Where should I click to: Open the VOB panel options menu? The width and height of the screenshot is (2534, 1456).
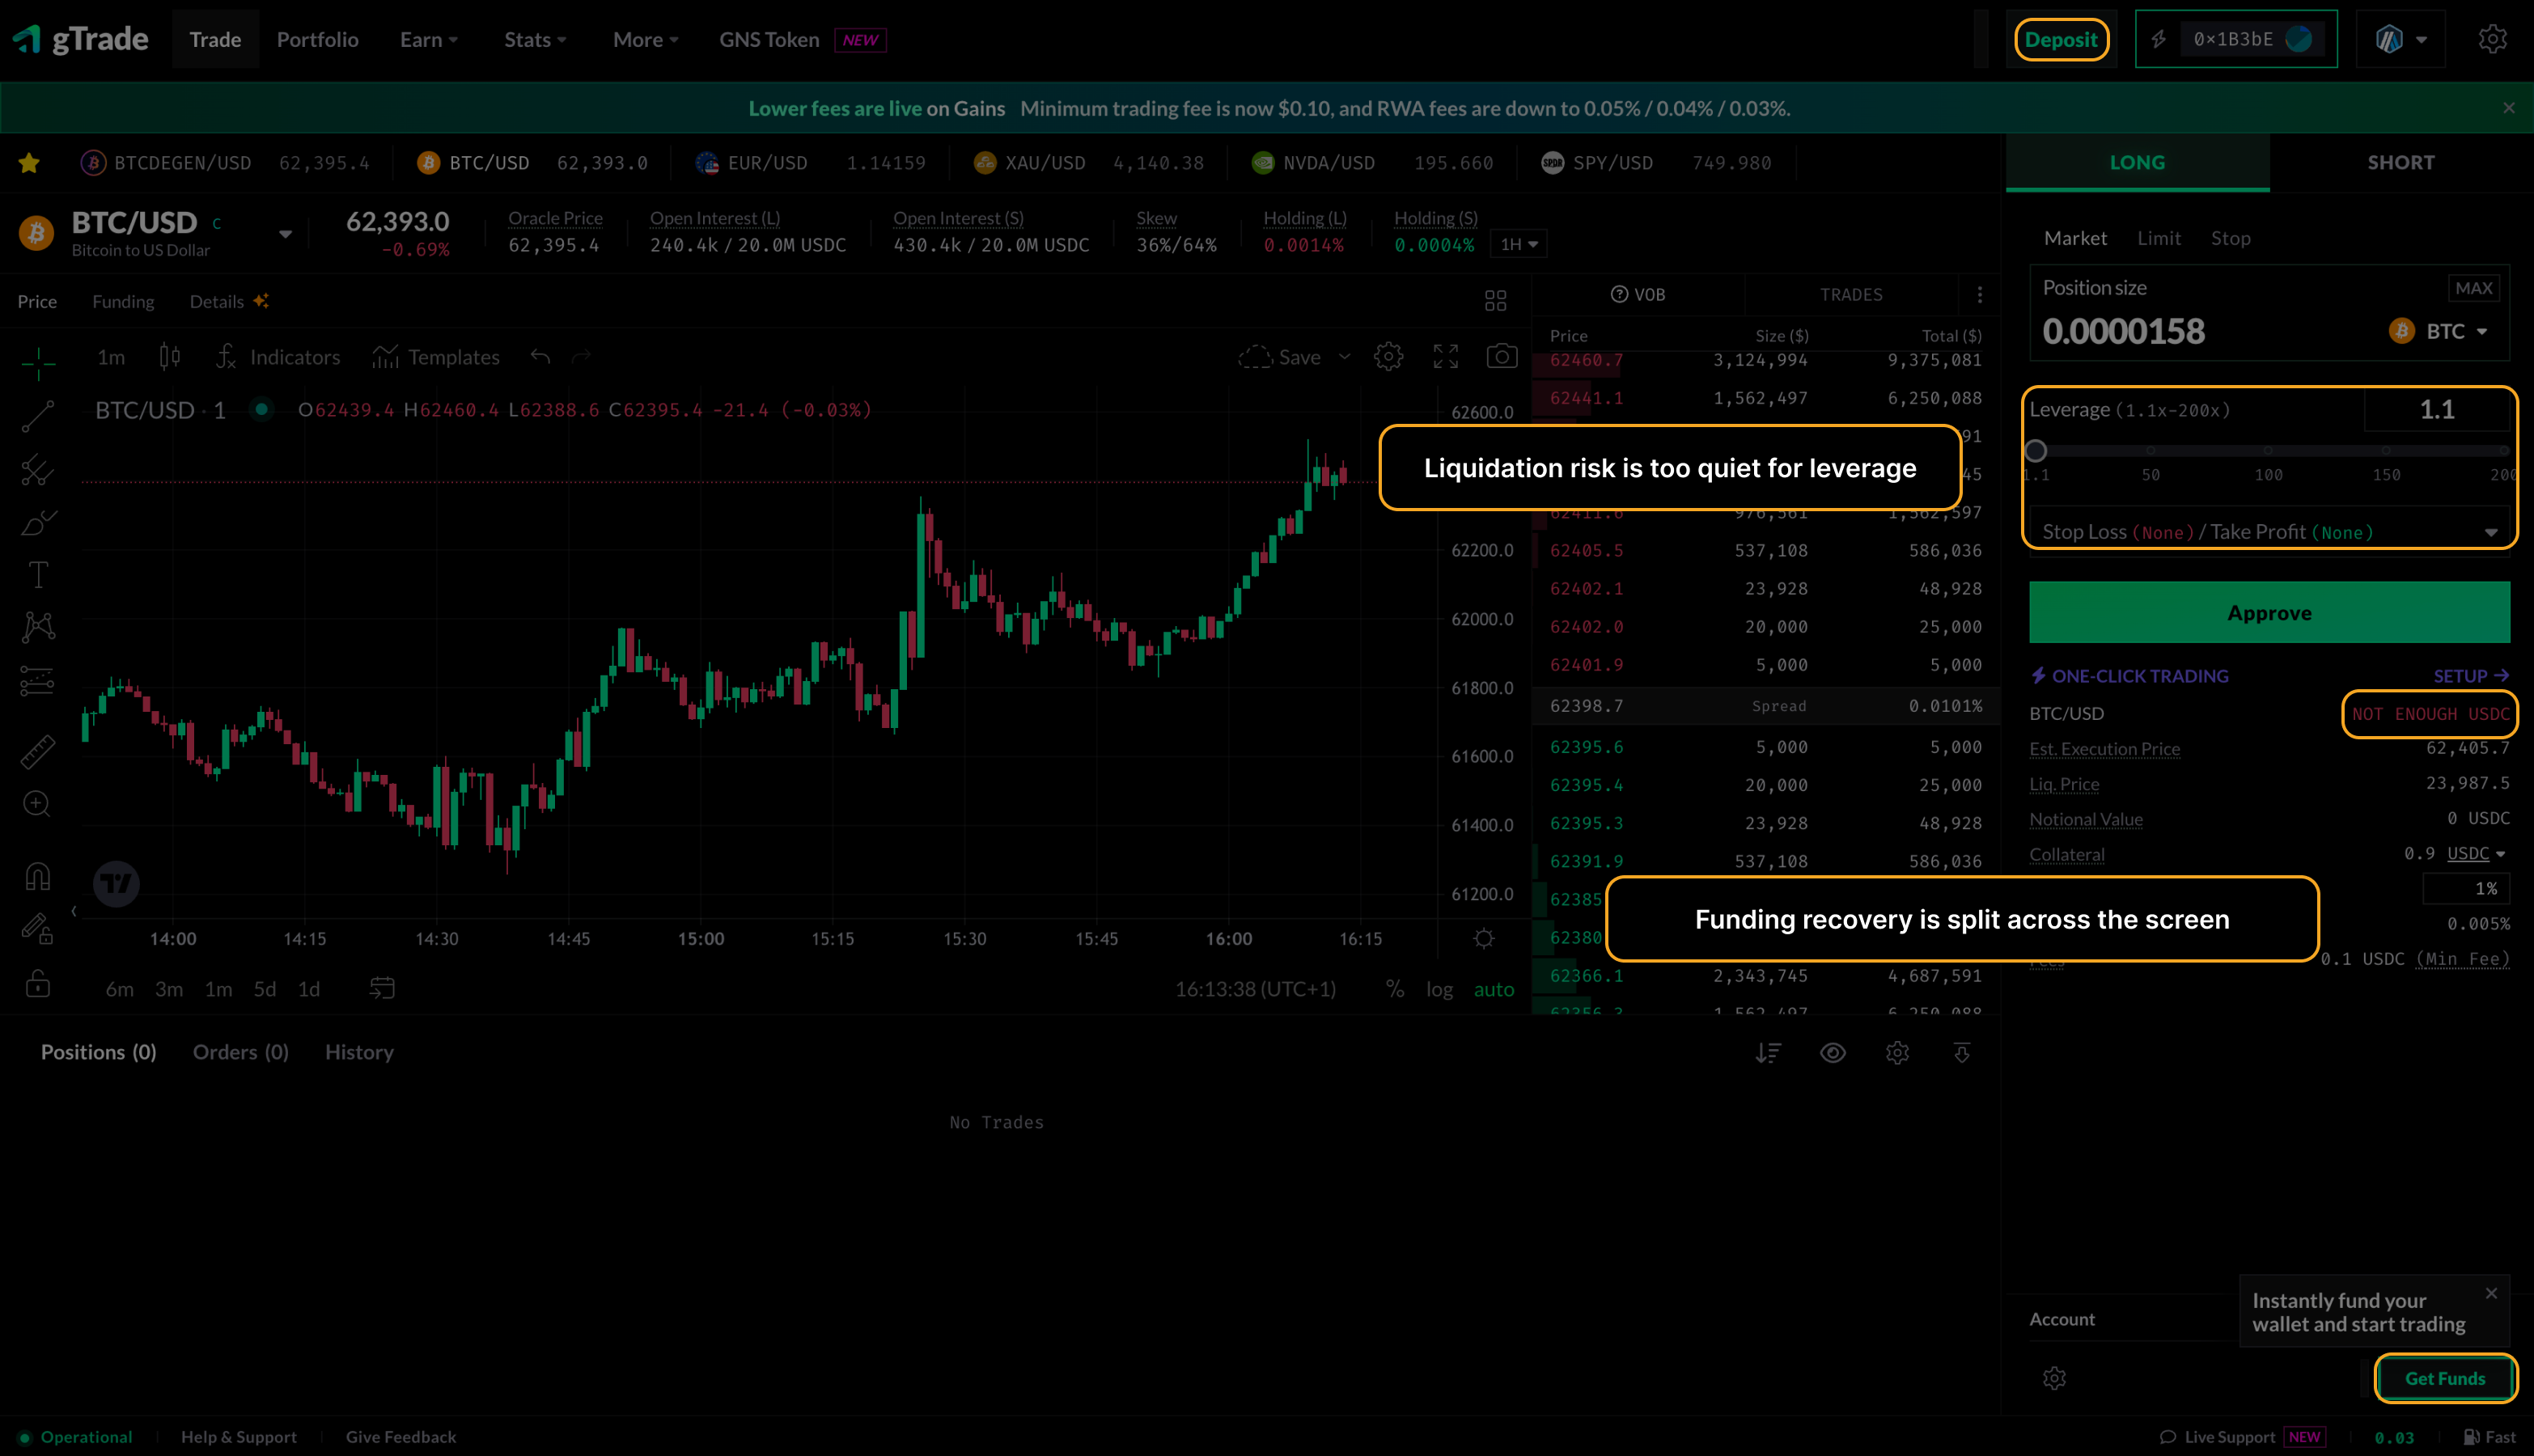[1980, 295]
